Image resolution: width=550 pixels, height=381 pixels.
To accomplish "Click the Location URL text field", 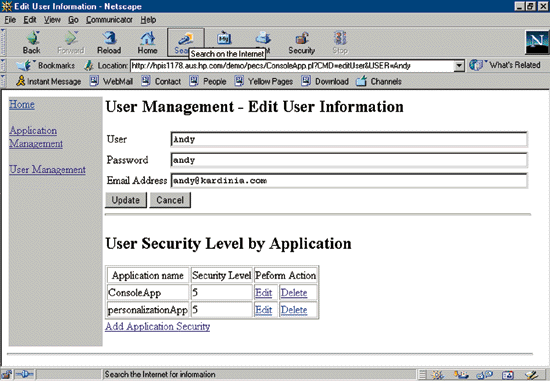I will (292, 66).
